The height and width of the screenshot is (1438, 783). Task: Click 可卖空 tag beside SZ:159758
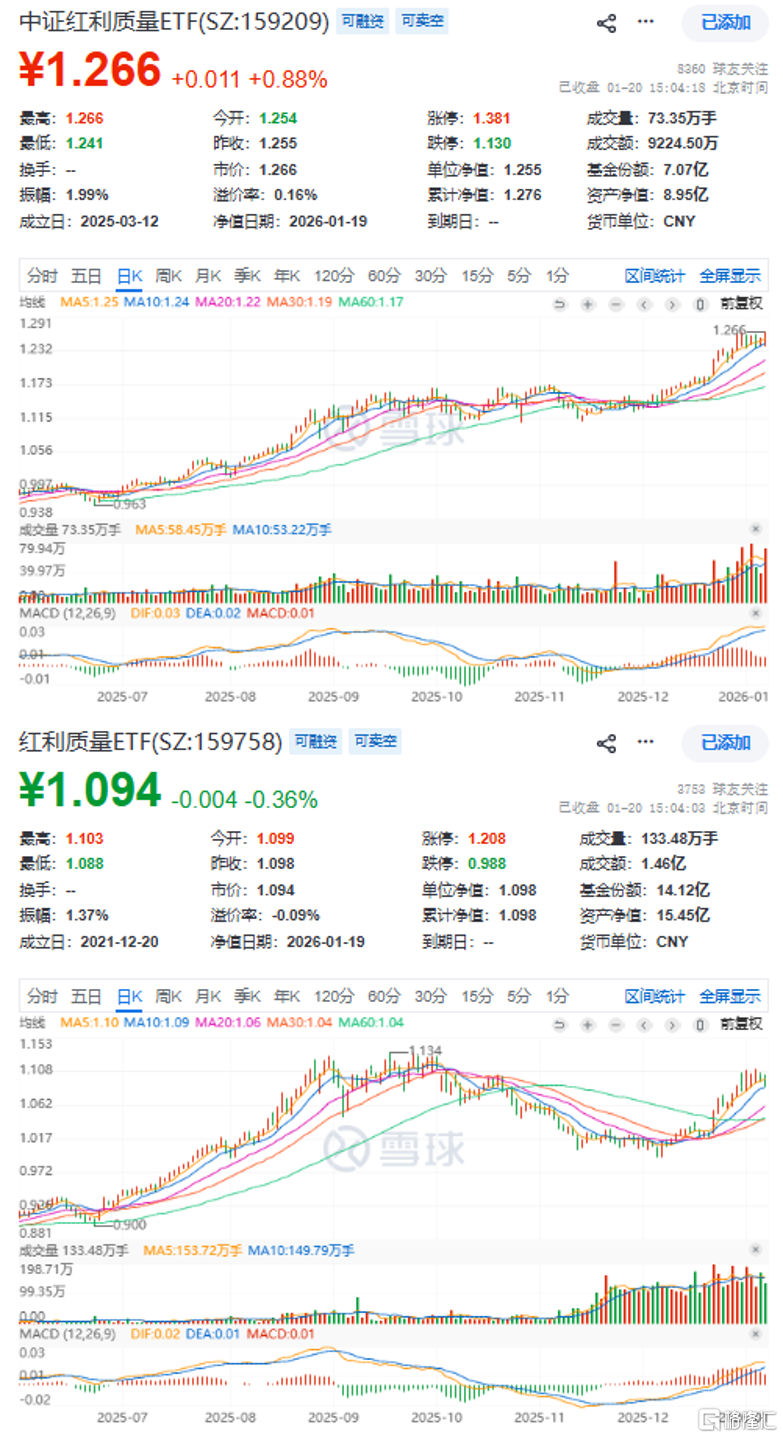click(373, 741)
